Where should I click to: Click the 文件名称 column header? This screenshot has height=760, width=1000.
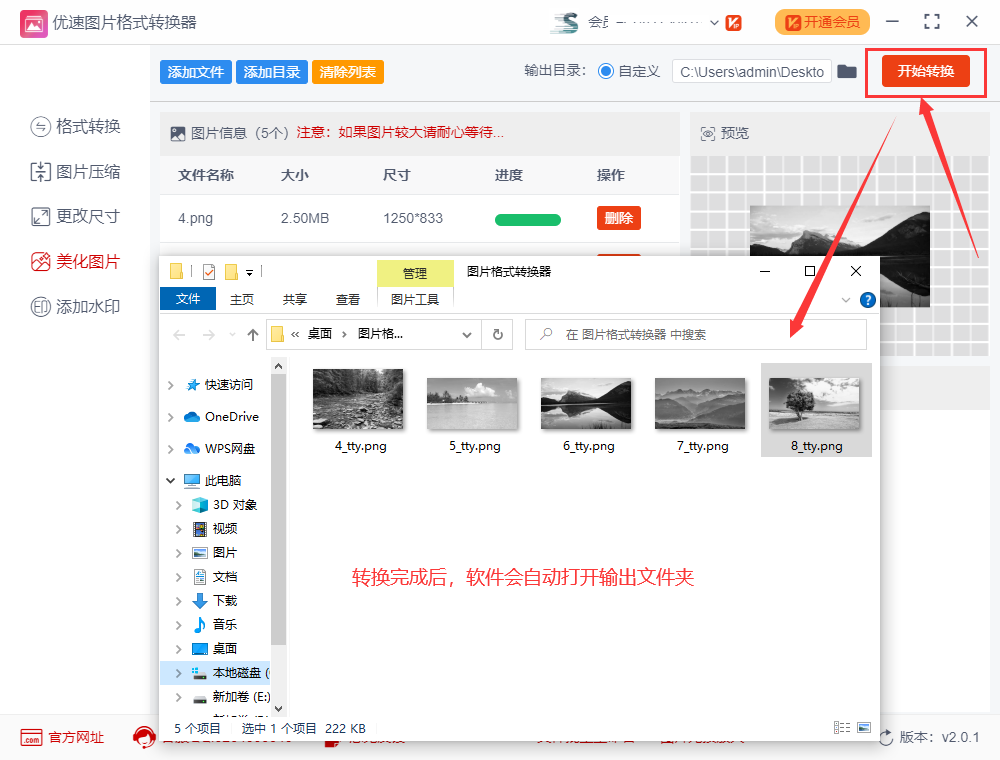tap(206, 175)
